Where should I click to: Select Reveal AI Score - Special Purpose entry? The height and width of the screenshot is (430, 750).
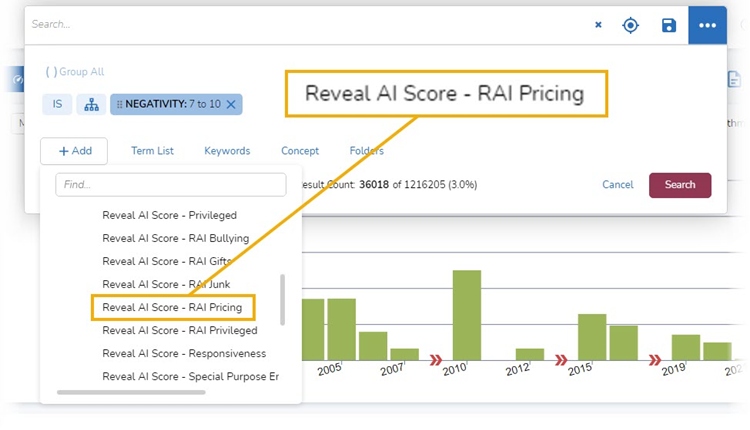pyautogui.click(x=190, y=376)
